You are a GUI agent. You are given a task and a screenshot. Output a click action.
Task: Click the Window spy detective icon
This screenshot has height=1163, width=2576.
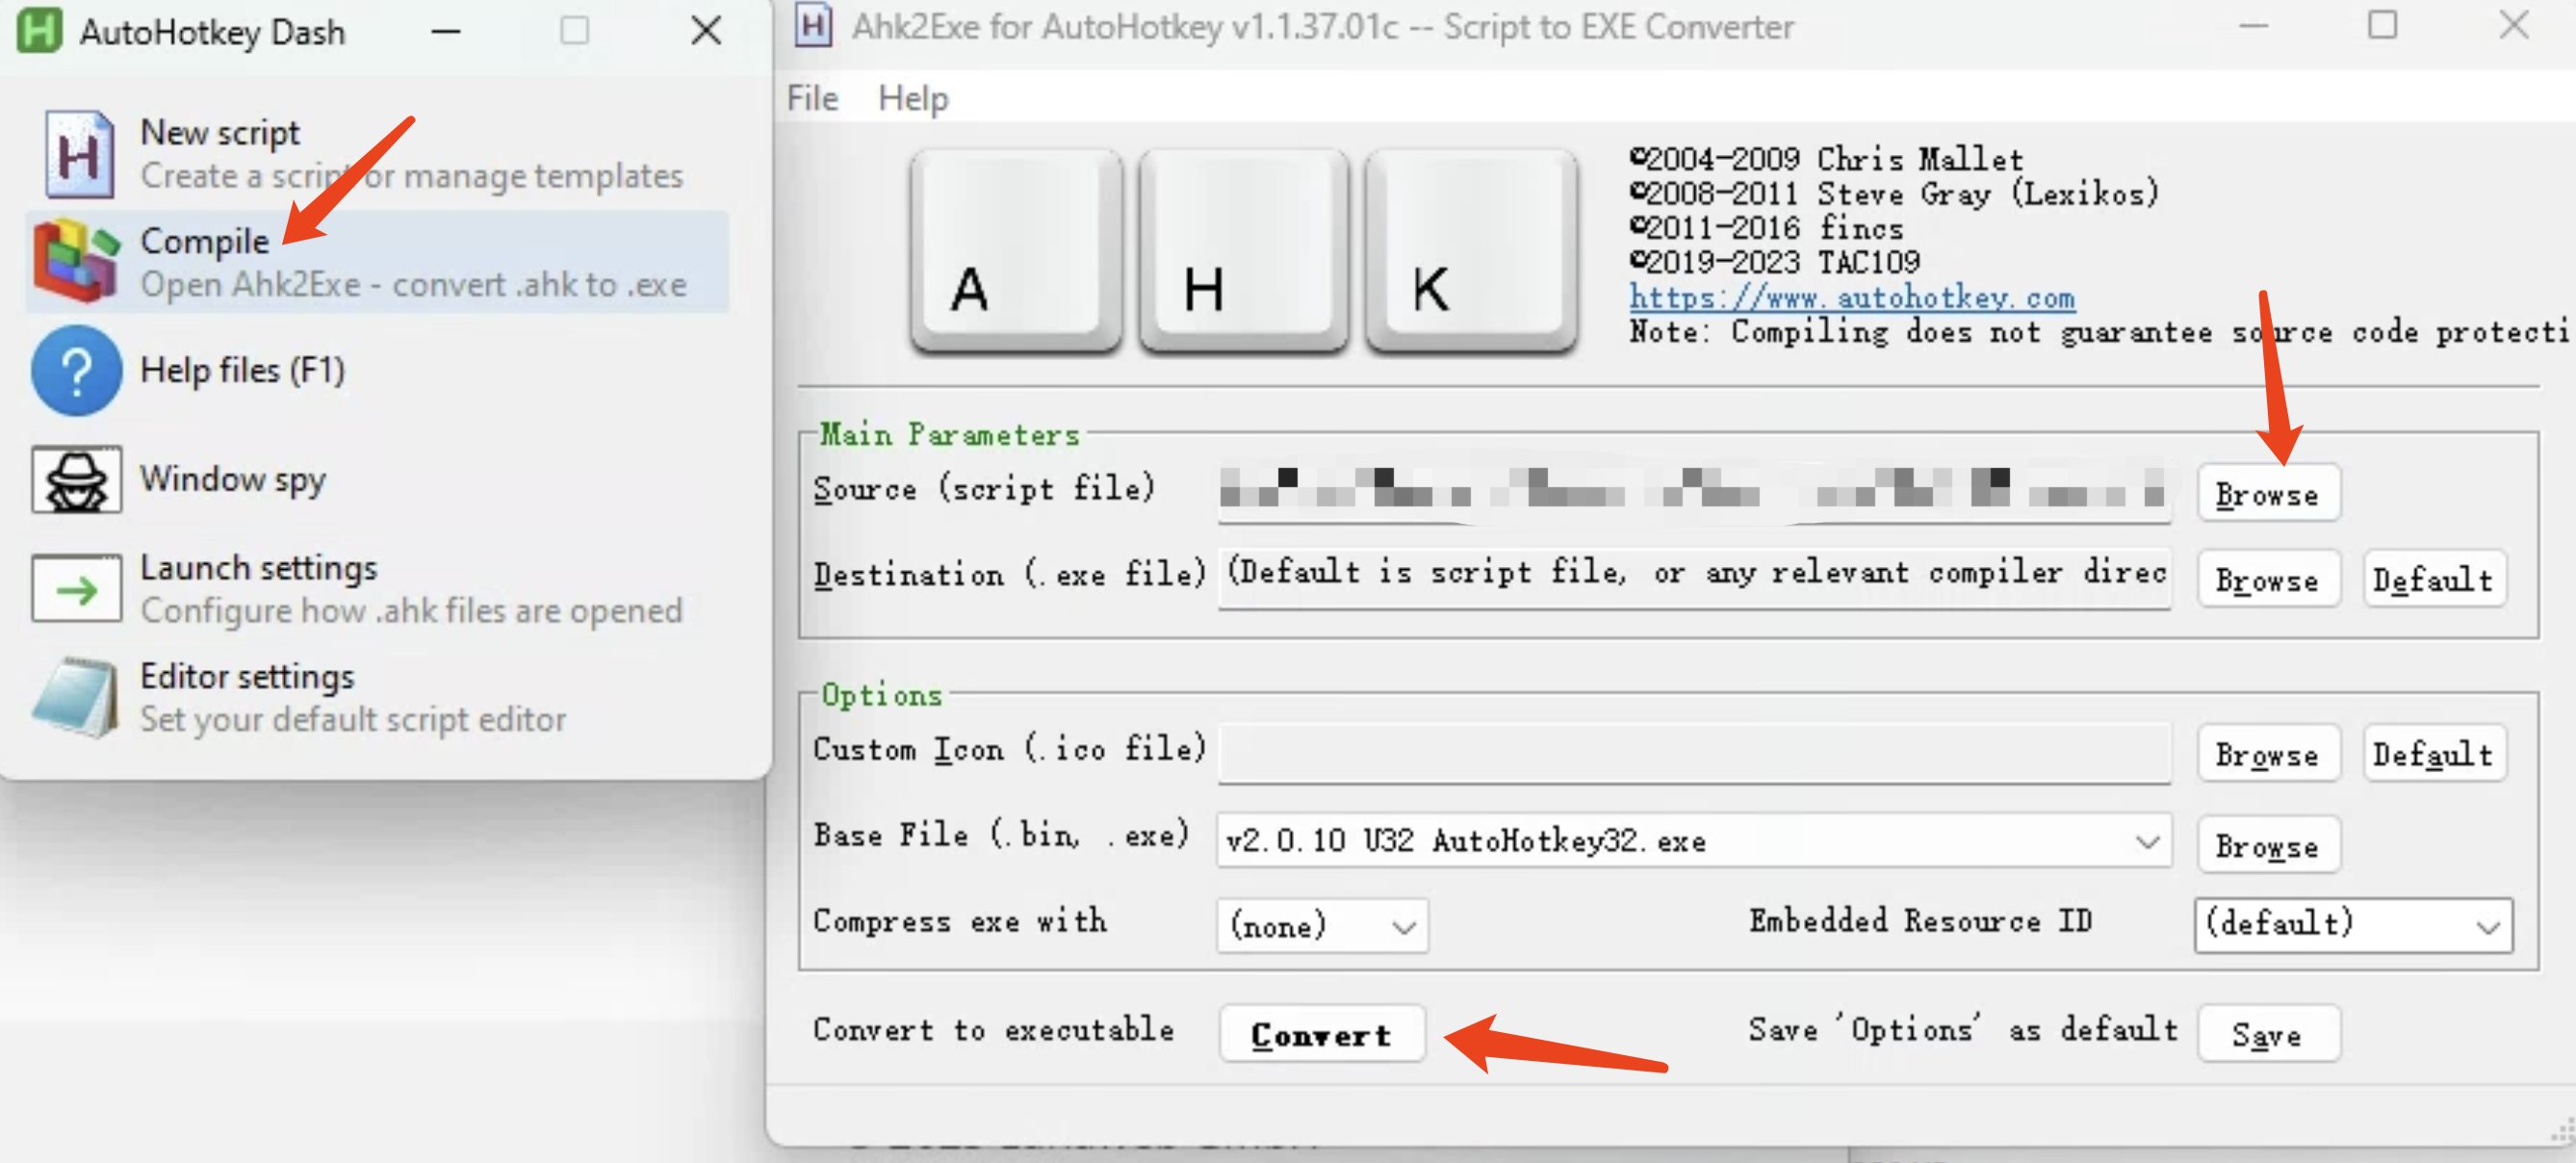tap(77, 479)
